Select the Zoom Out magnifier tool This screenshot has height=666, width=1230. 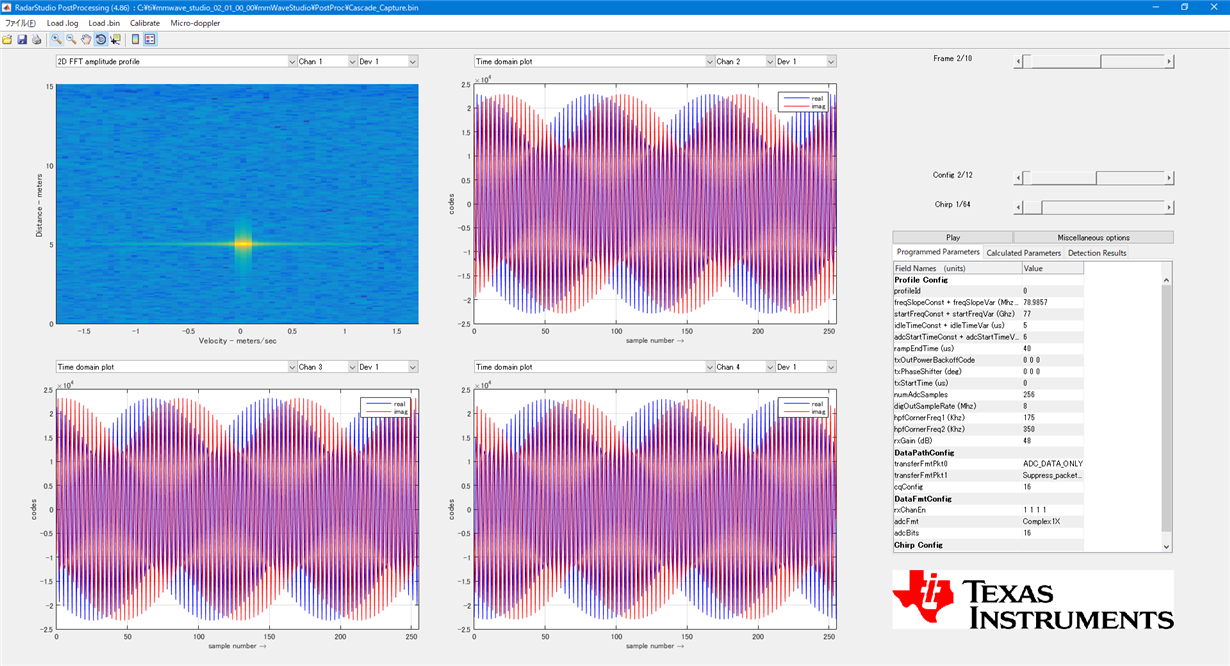click(71, 40)
